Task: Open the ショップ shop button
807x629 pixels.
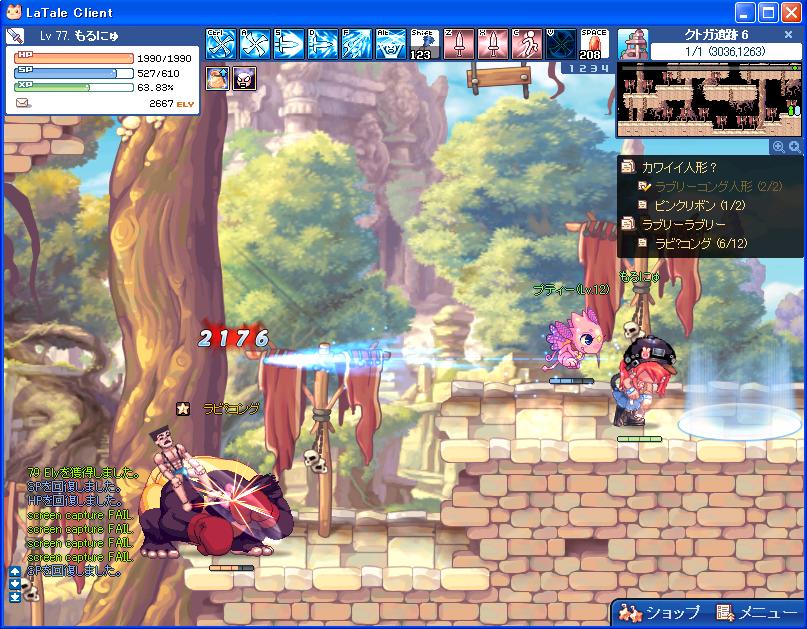Action: [661, 613]
